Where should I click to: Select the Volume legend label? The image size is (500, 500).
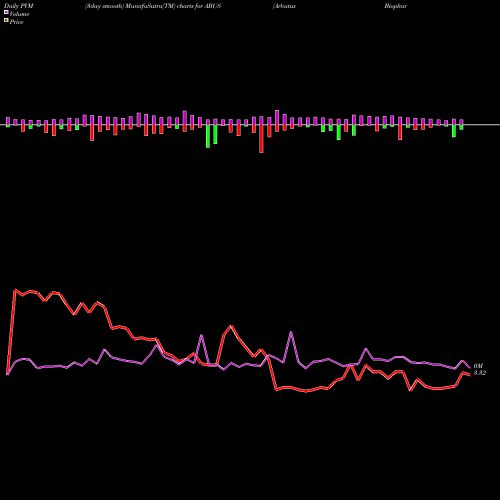[19, 14]
